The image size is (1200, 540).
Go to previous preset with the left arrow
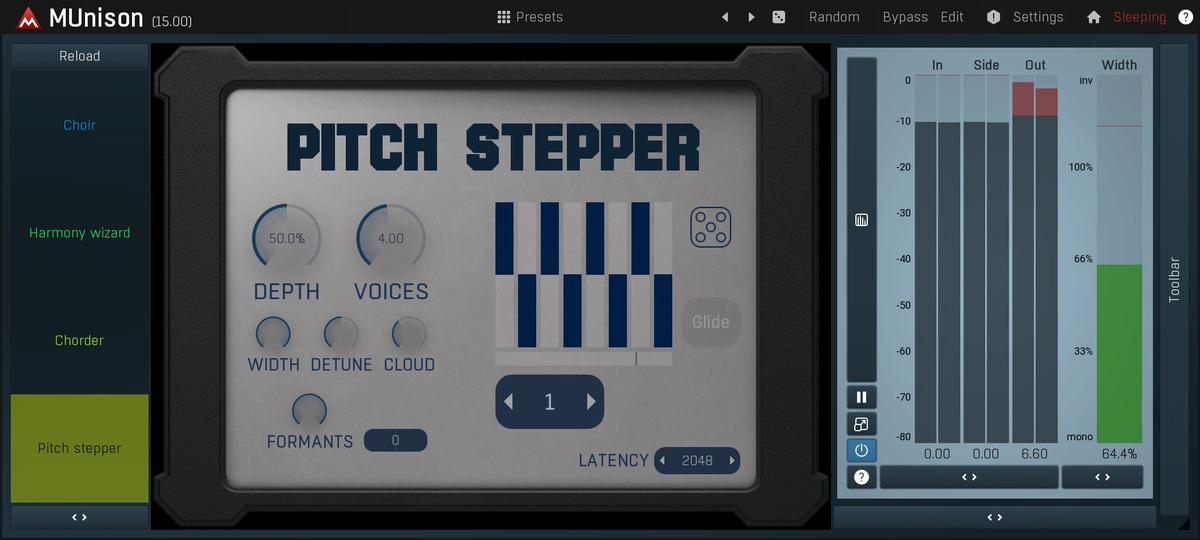click(x=725, y=17)
